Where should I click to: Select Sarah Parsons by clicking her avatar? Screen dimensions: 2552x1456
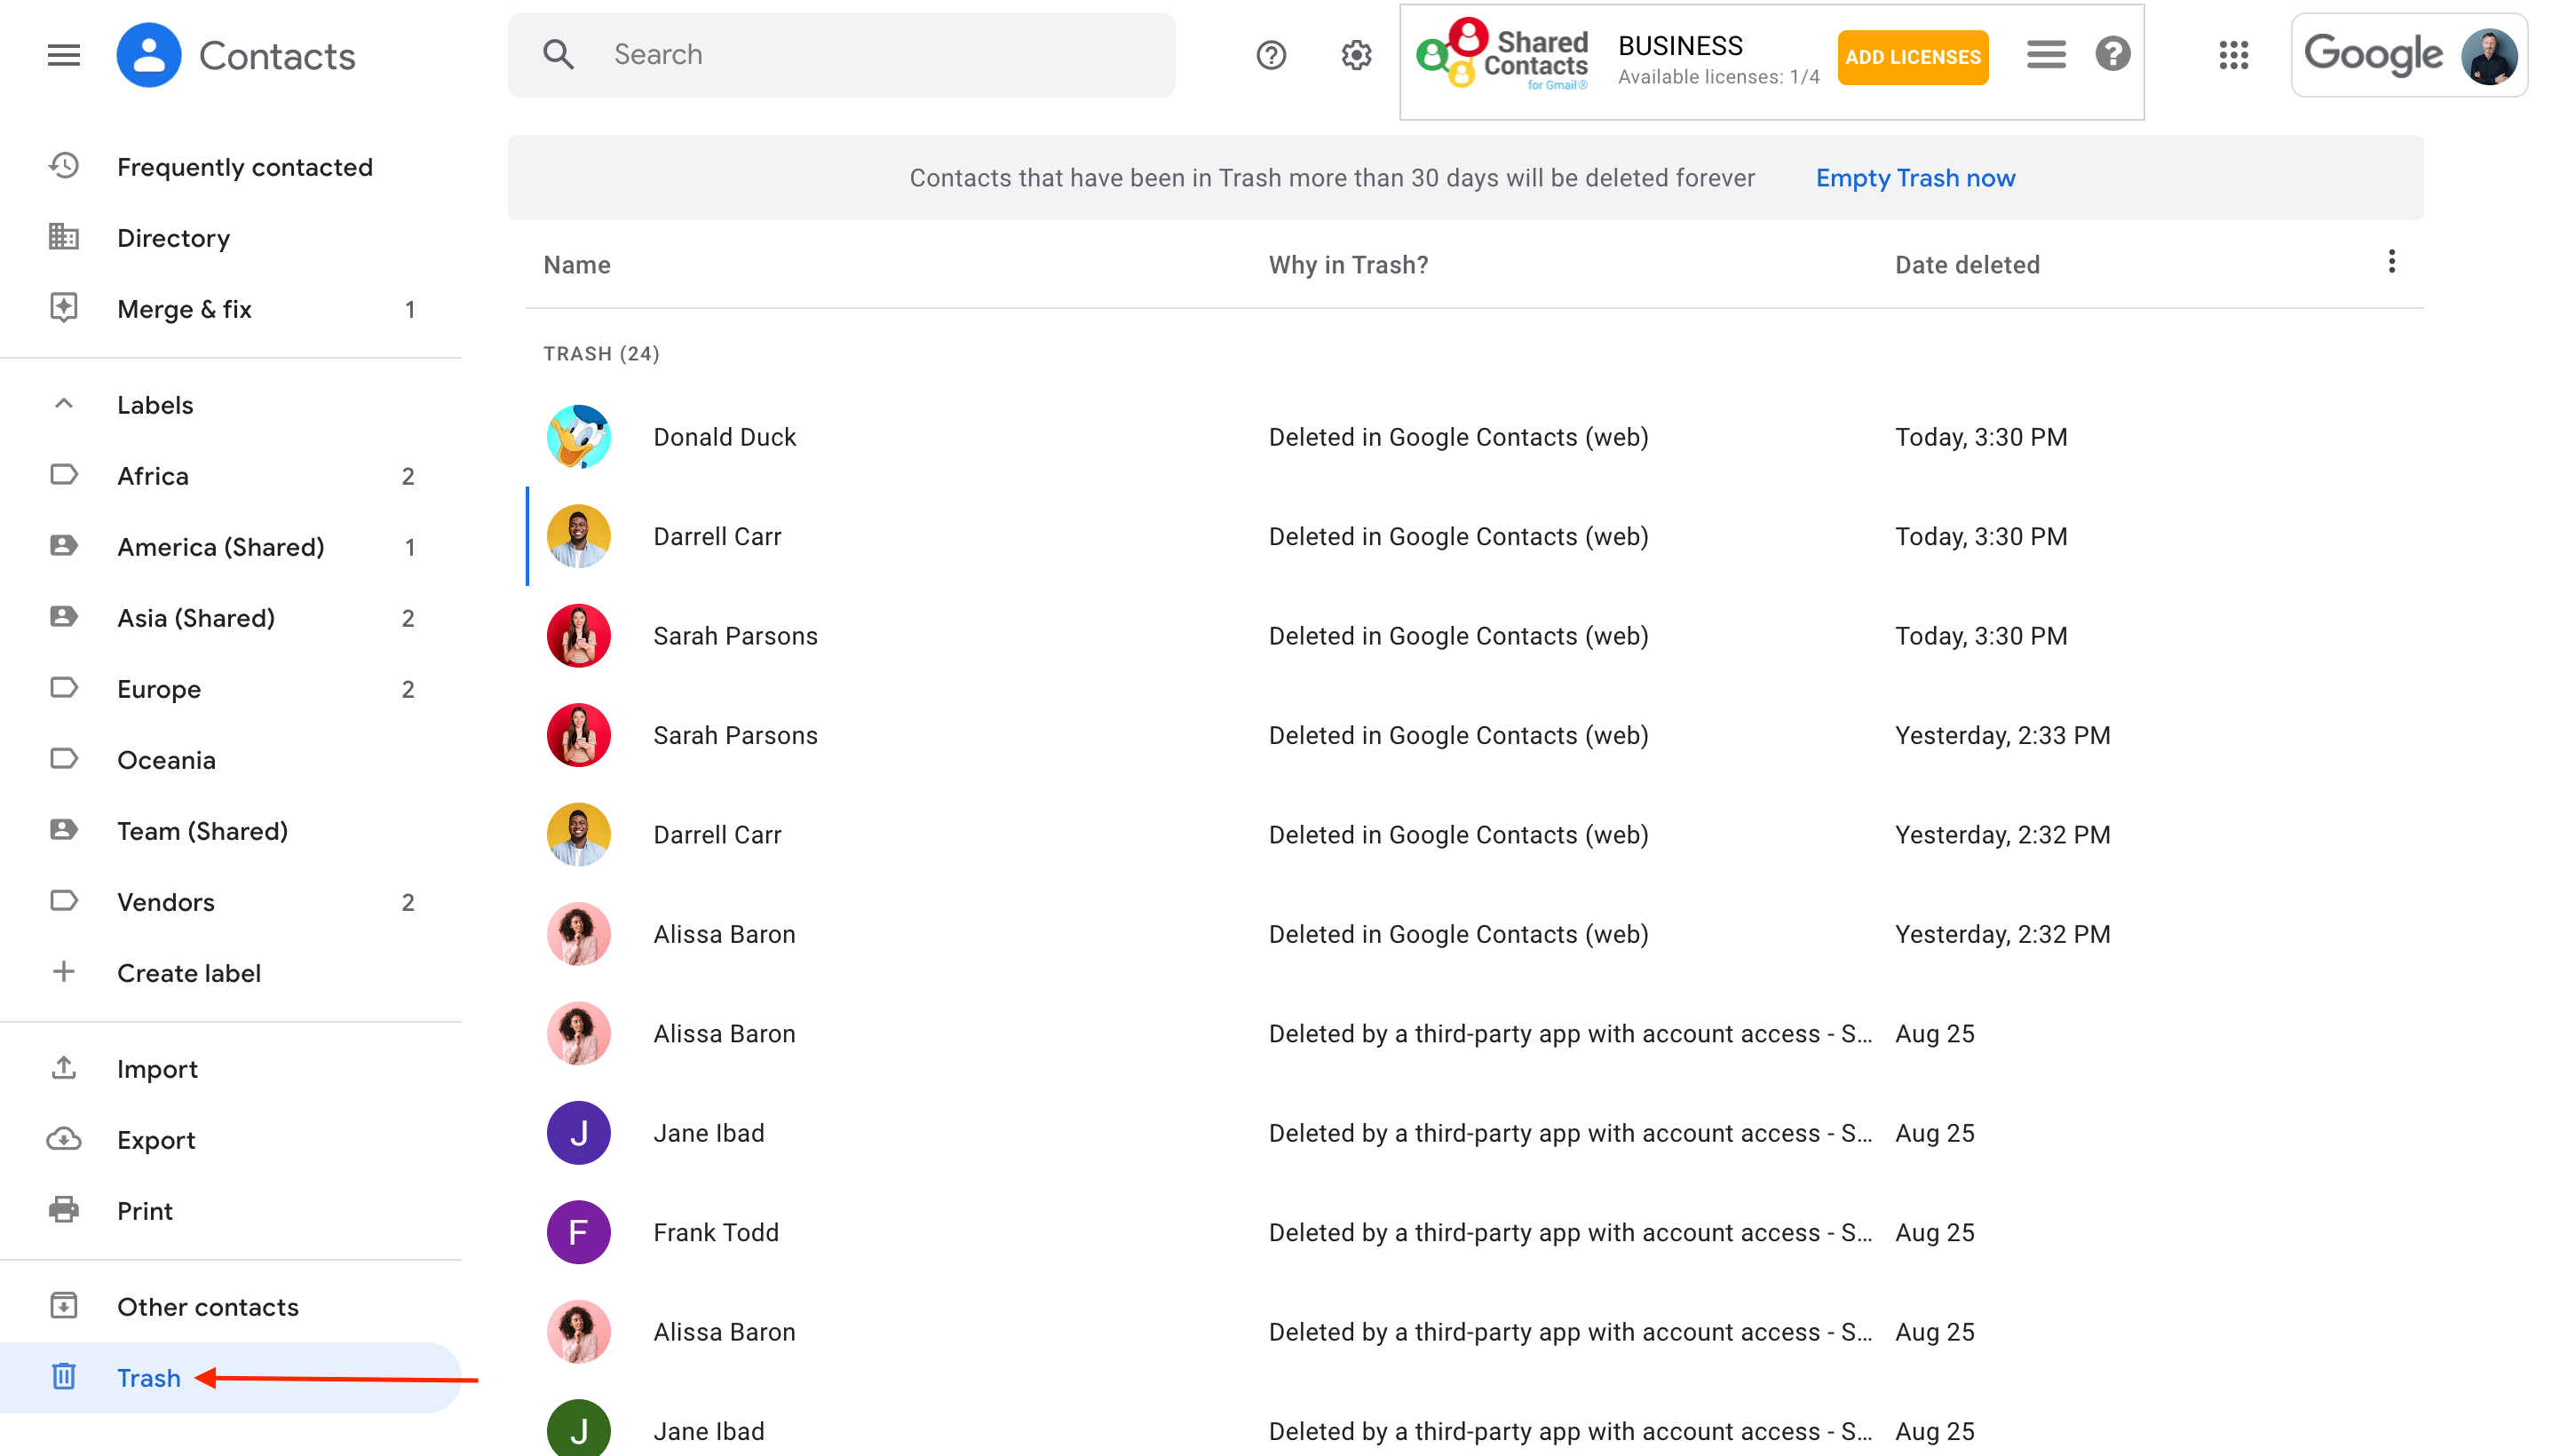coord(578,635)
